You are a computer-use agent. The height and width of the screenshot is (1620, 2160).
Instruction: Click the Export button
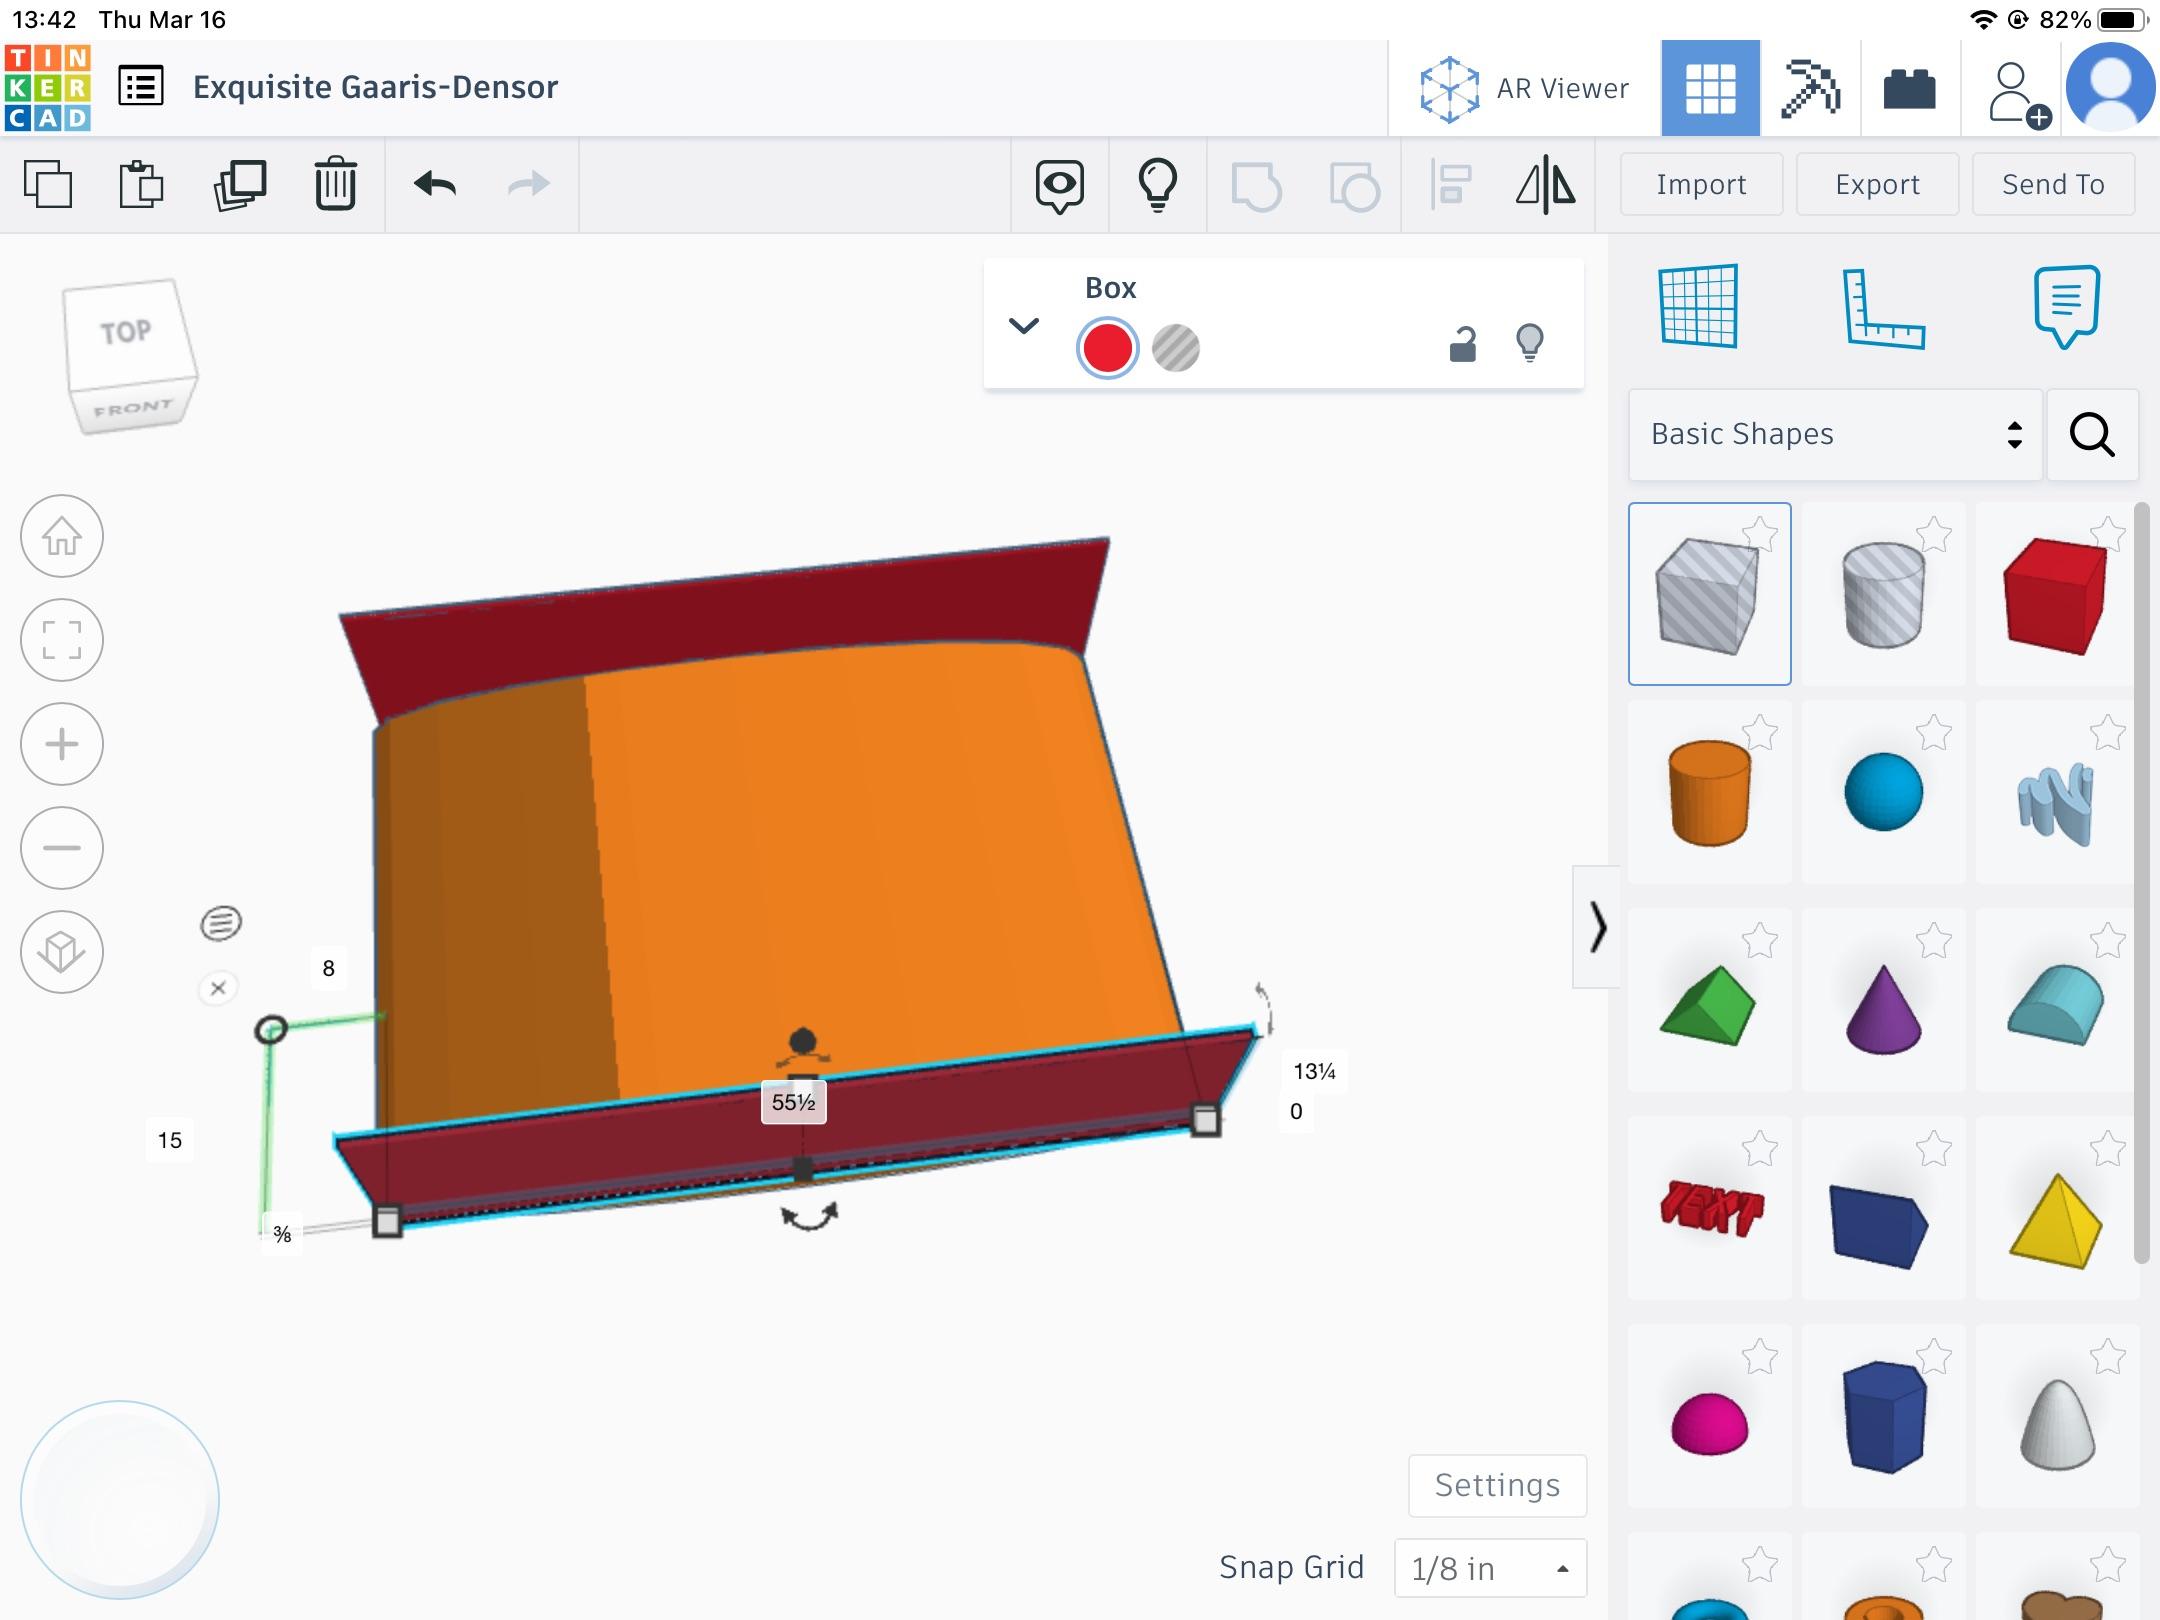click(1877, 185)
